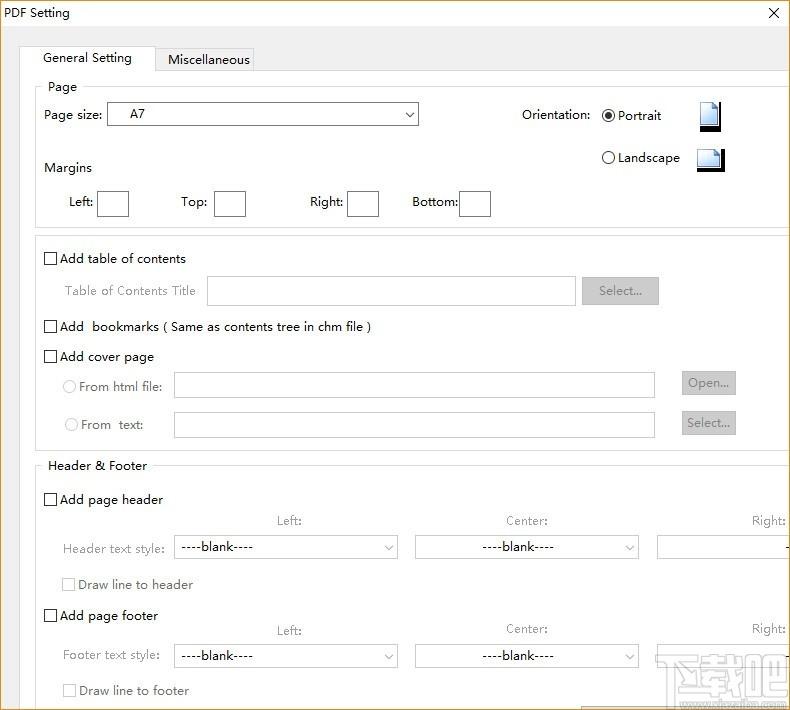Click the Bottom margin input field
This screenshot has height=710, width=790.
[x=475, y=203]
